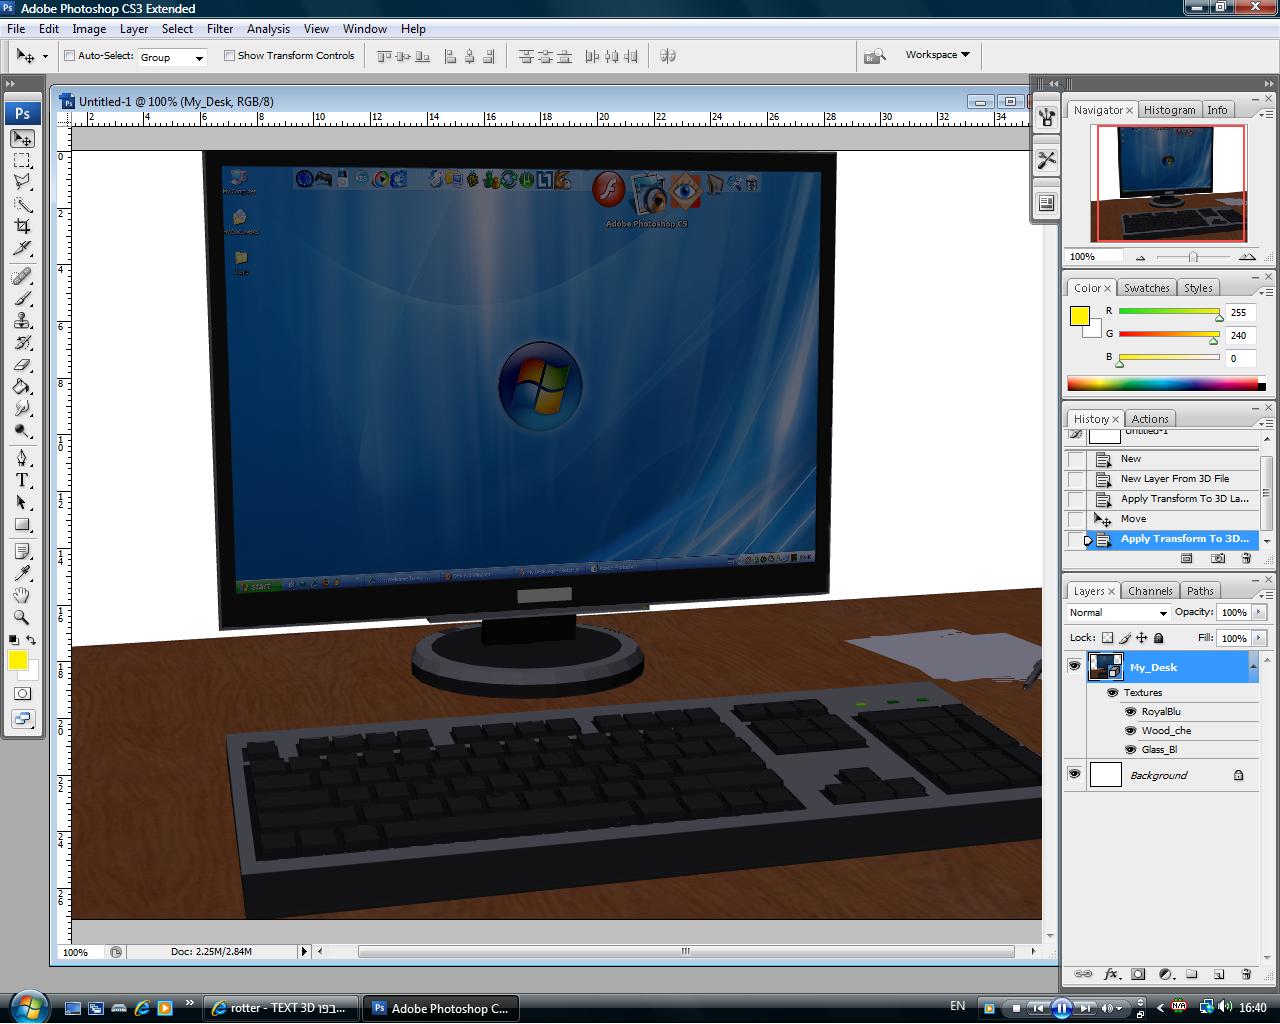Open the Auto-Select Group dropdown
Viewport: 1280px width, 1024px height.
(172, 58)
